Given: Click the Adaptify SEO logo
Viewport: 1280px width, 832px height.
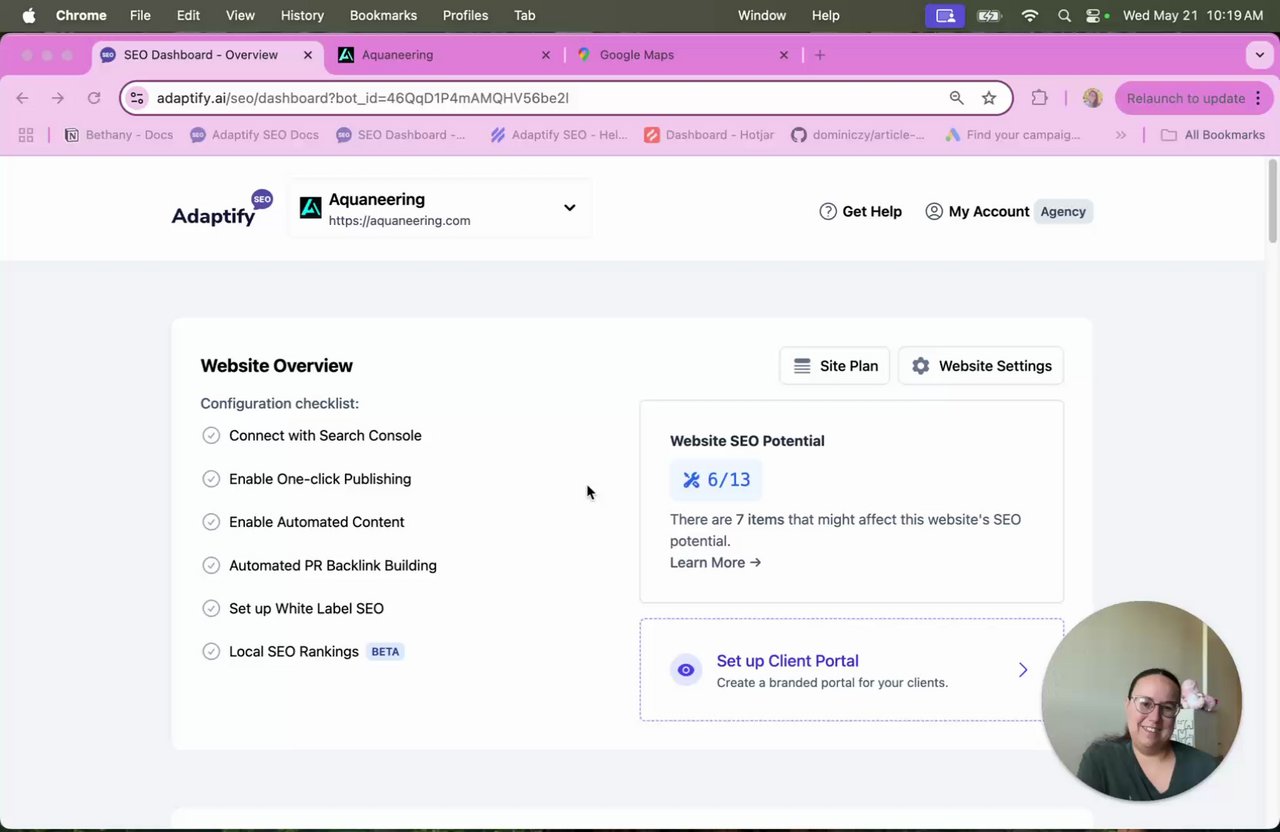Looking at the screenshot, I should (222, 209).
